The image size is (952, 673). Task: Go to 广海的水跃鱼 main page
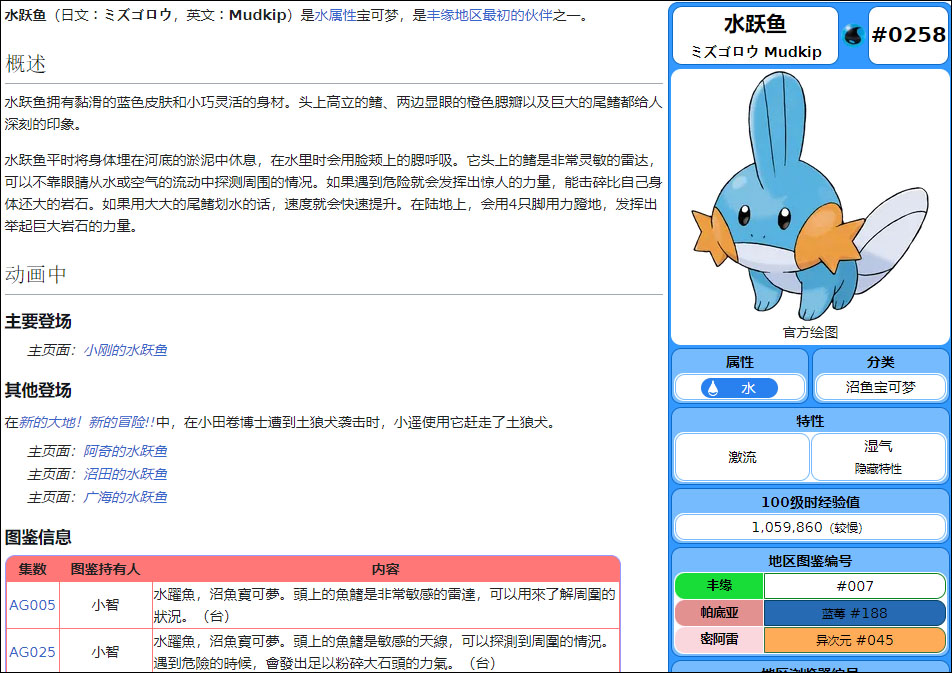point(125,497)
